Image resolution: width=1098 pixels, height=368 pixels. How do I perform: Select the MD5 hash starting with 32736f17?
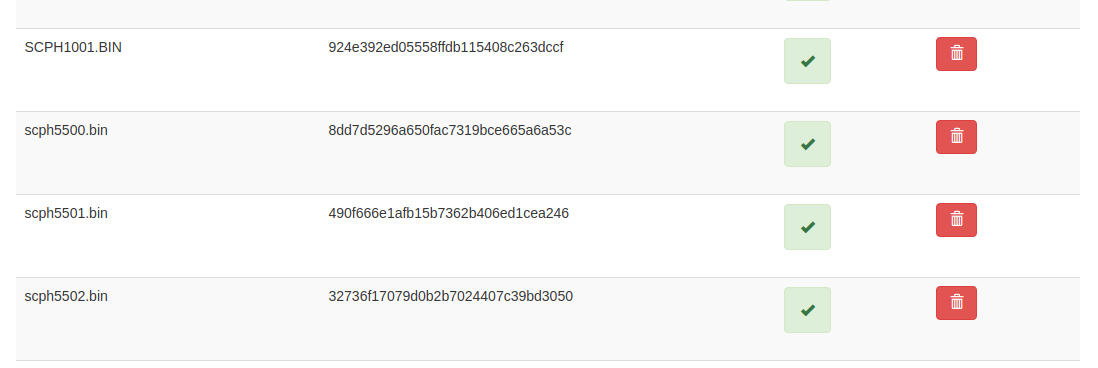coord(450,297)
